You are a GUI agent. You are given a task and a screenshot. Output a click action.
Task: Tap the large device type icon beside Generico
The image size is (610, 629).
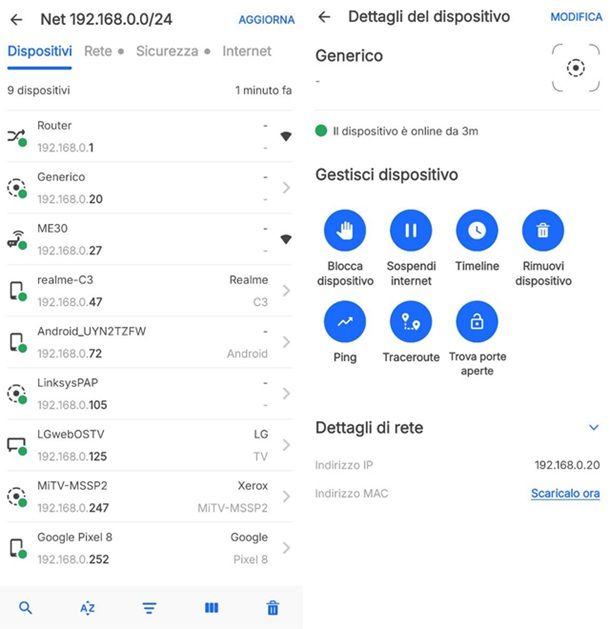[576, 68]
